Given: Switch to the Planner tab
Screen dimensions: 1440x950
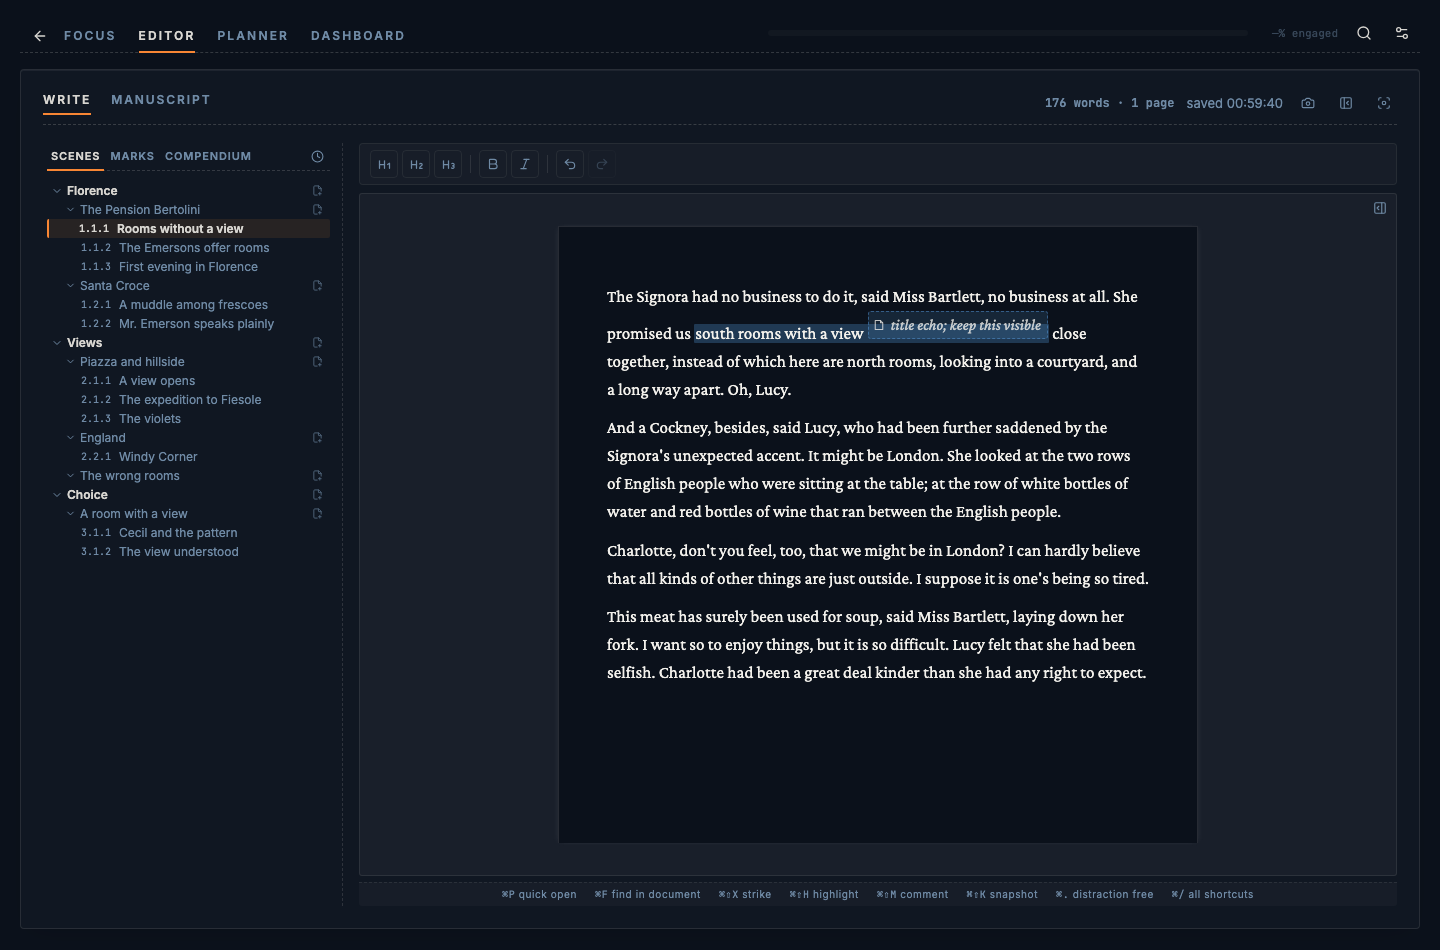Looking at the screenshot, I should (x=253, y=36).
